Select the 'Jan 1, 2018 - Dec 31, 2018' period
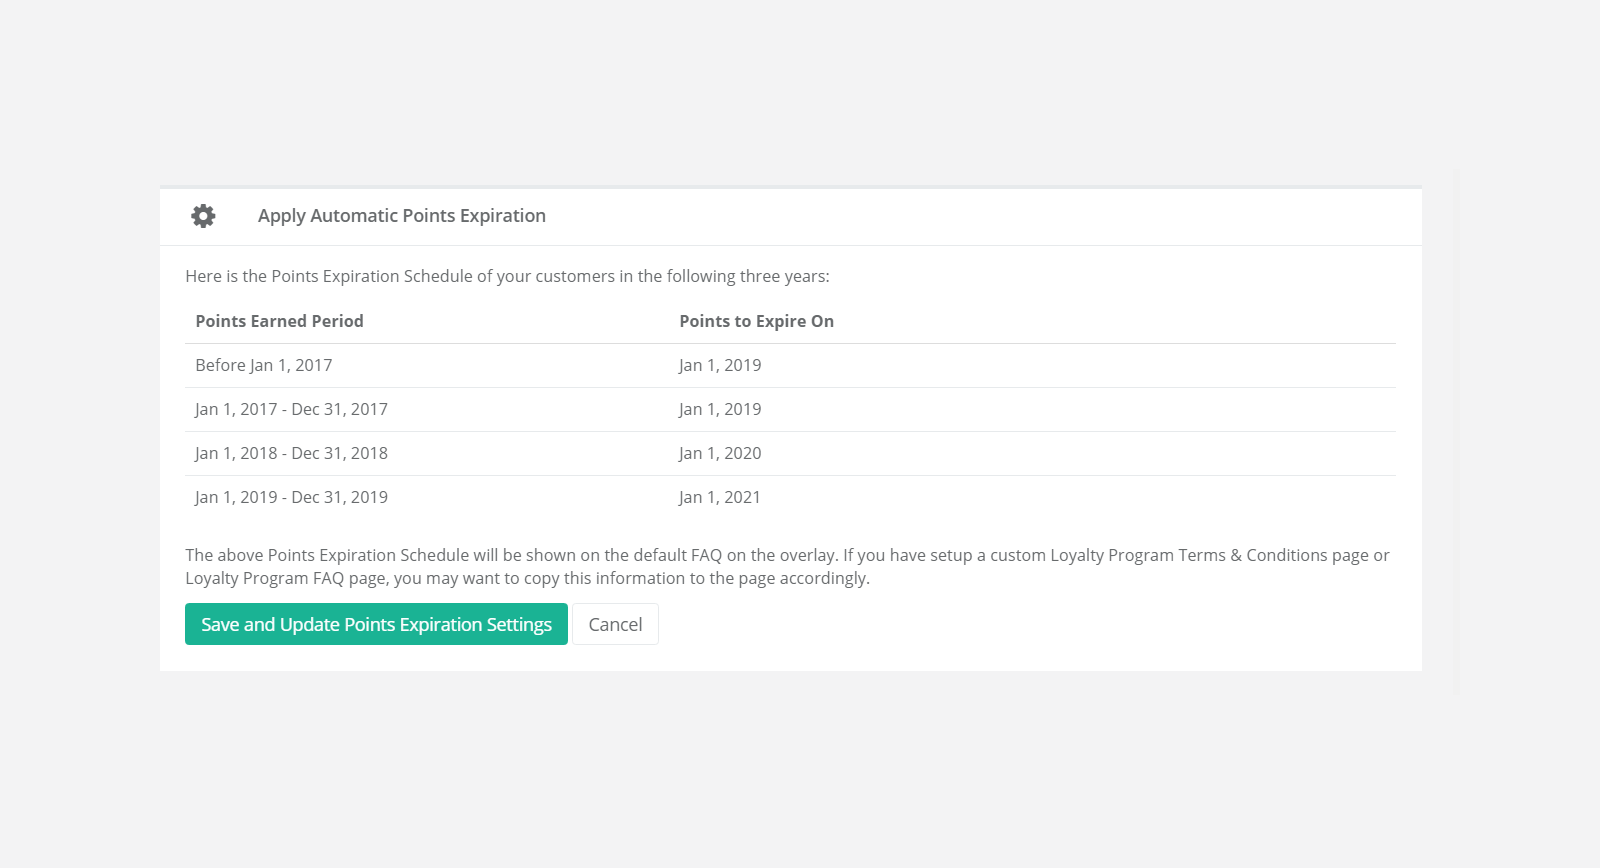This screenshot has height=868, width=1600. click(x=291, y=453)
